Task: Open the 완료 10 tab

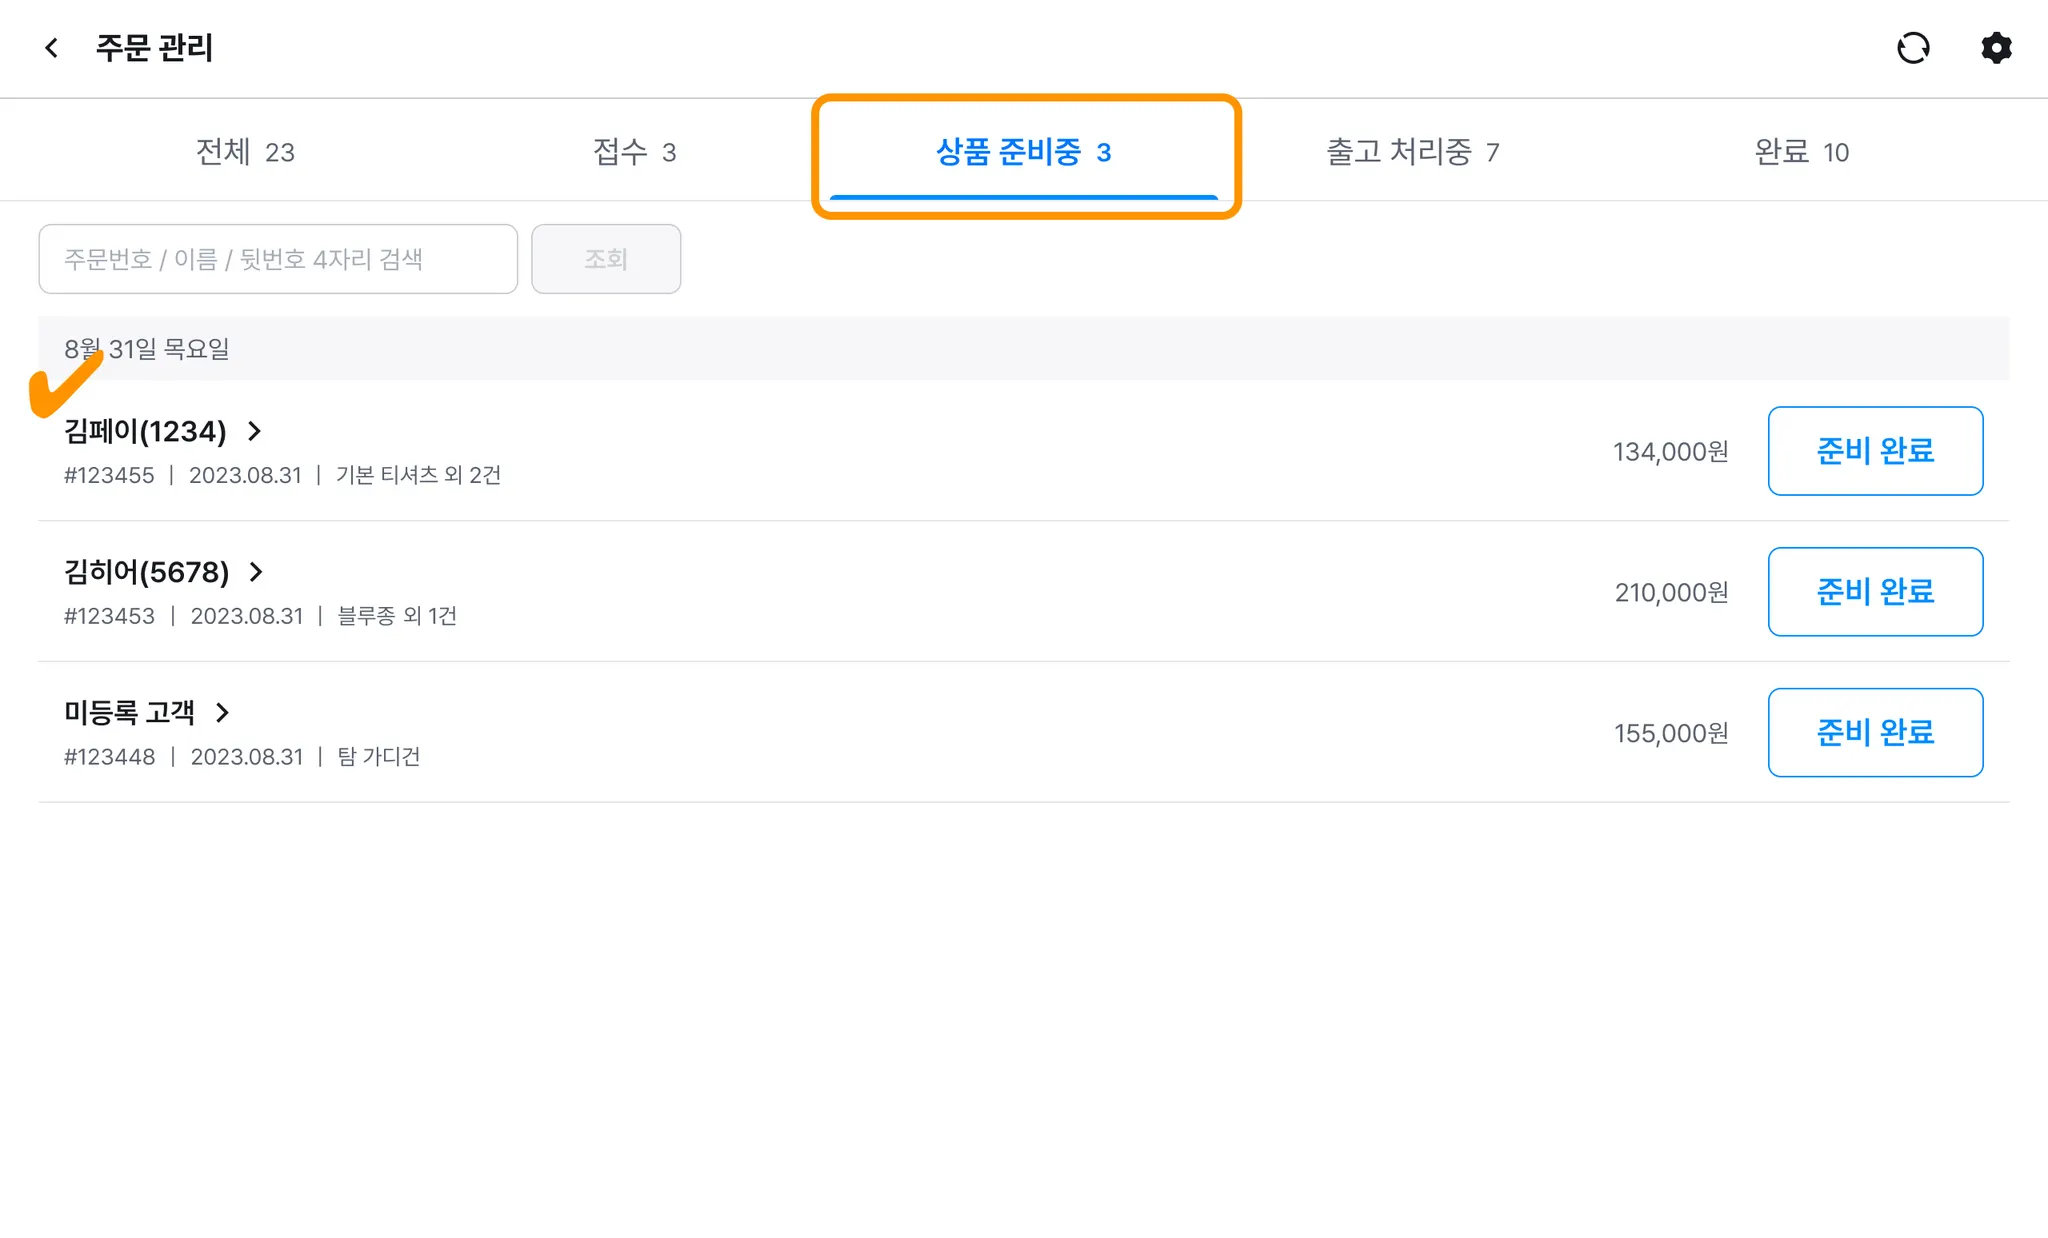Action: tap(1801, 152)
